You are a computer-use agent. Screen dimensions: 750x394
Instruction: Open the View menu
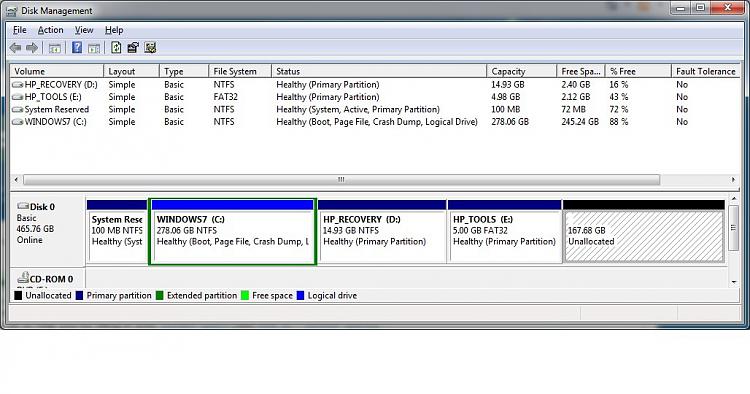pyautogui.click(x=84, y=30)
